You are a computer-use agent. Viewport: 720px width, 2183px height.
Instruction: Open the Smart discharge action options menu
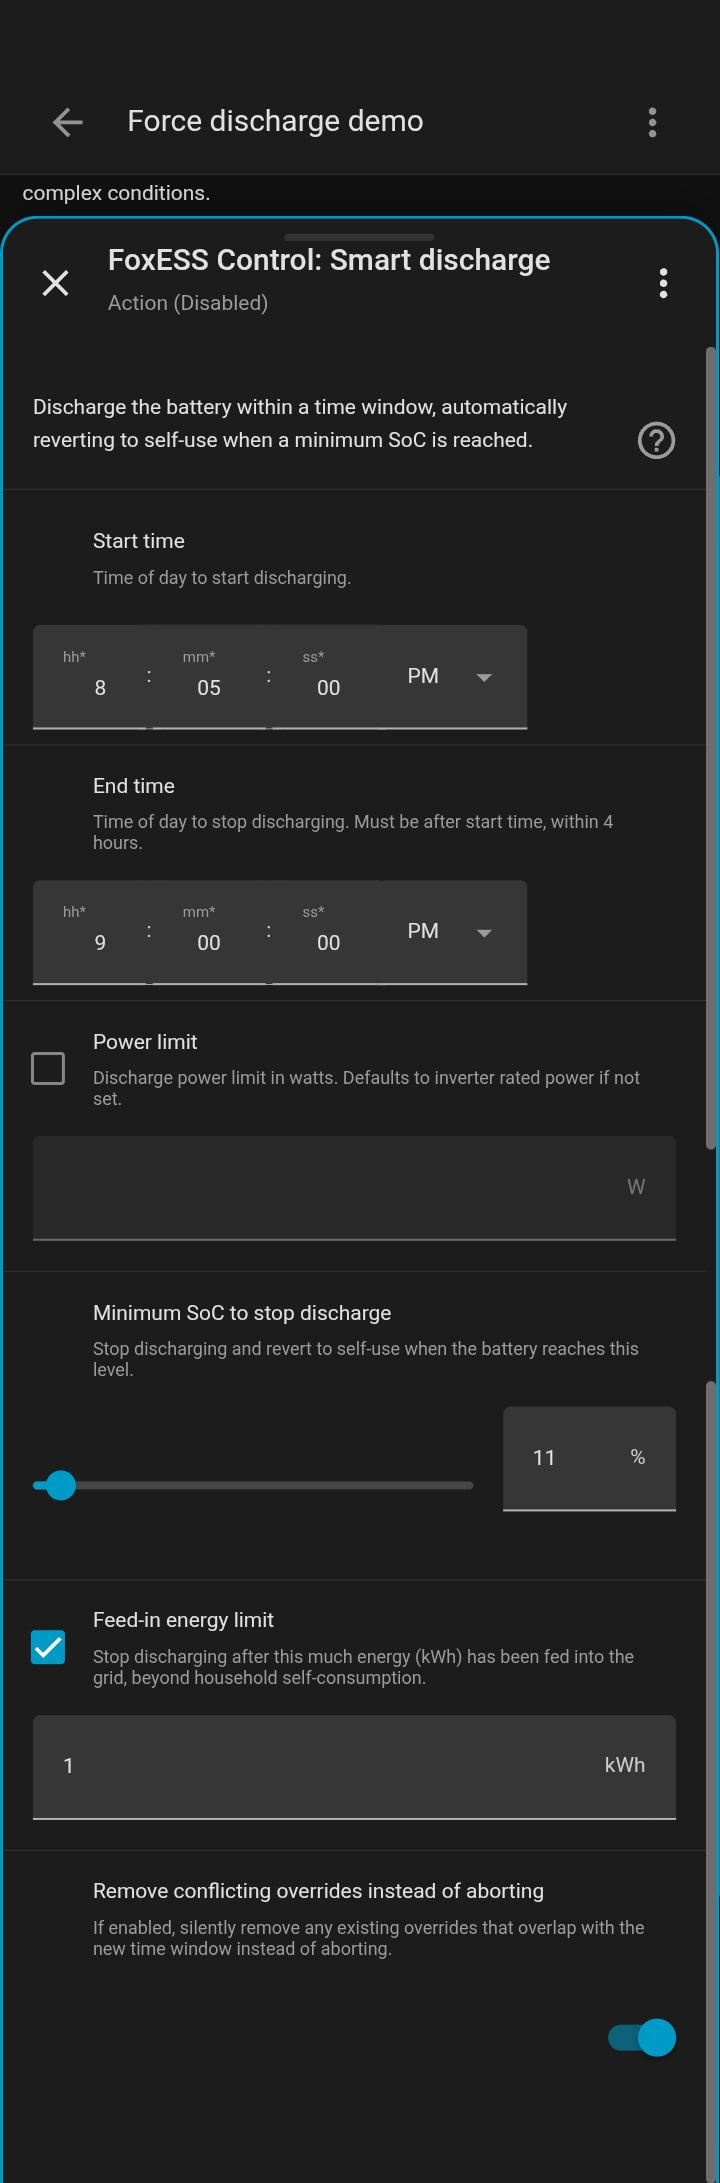pos(663,283)
